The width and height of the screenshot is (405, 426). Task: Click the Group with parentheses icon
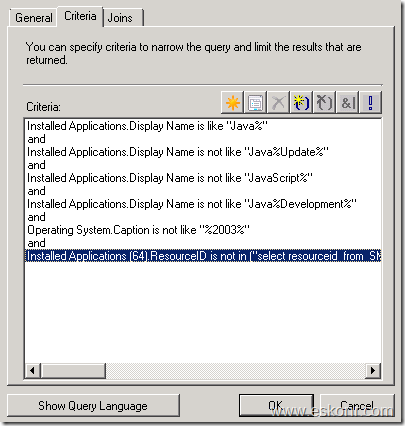[301, 102]
